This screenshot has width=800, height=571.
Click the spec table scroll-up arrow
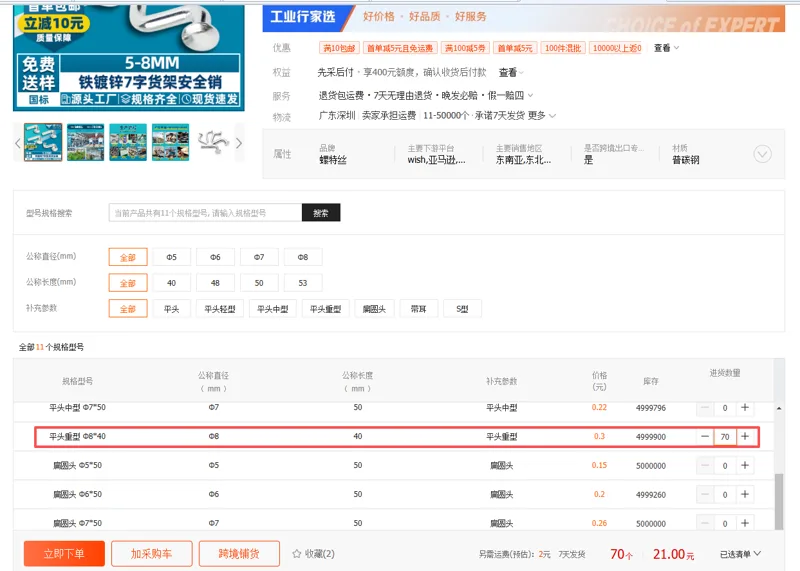point(779,408)
